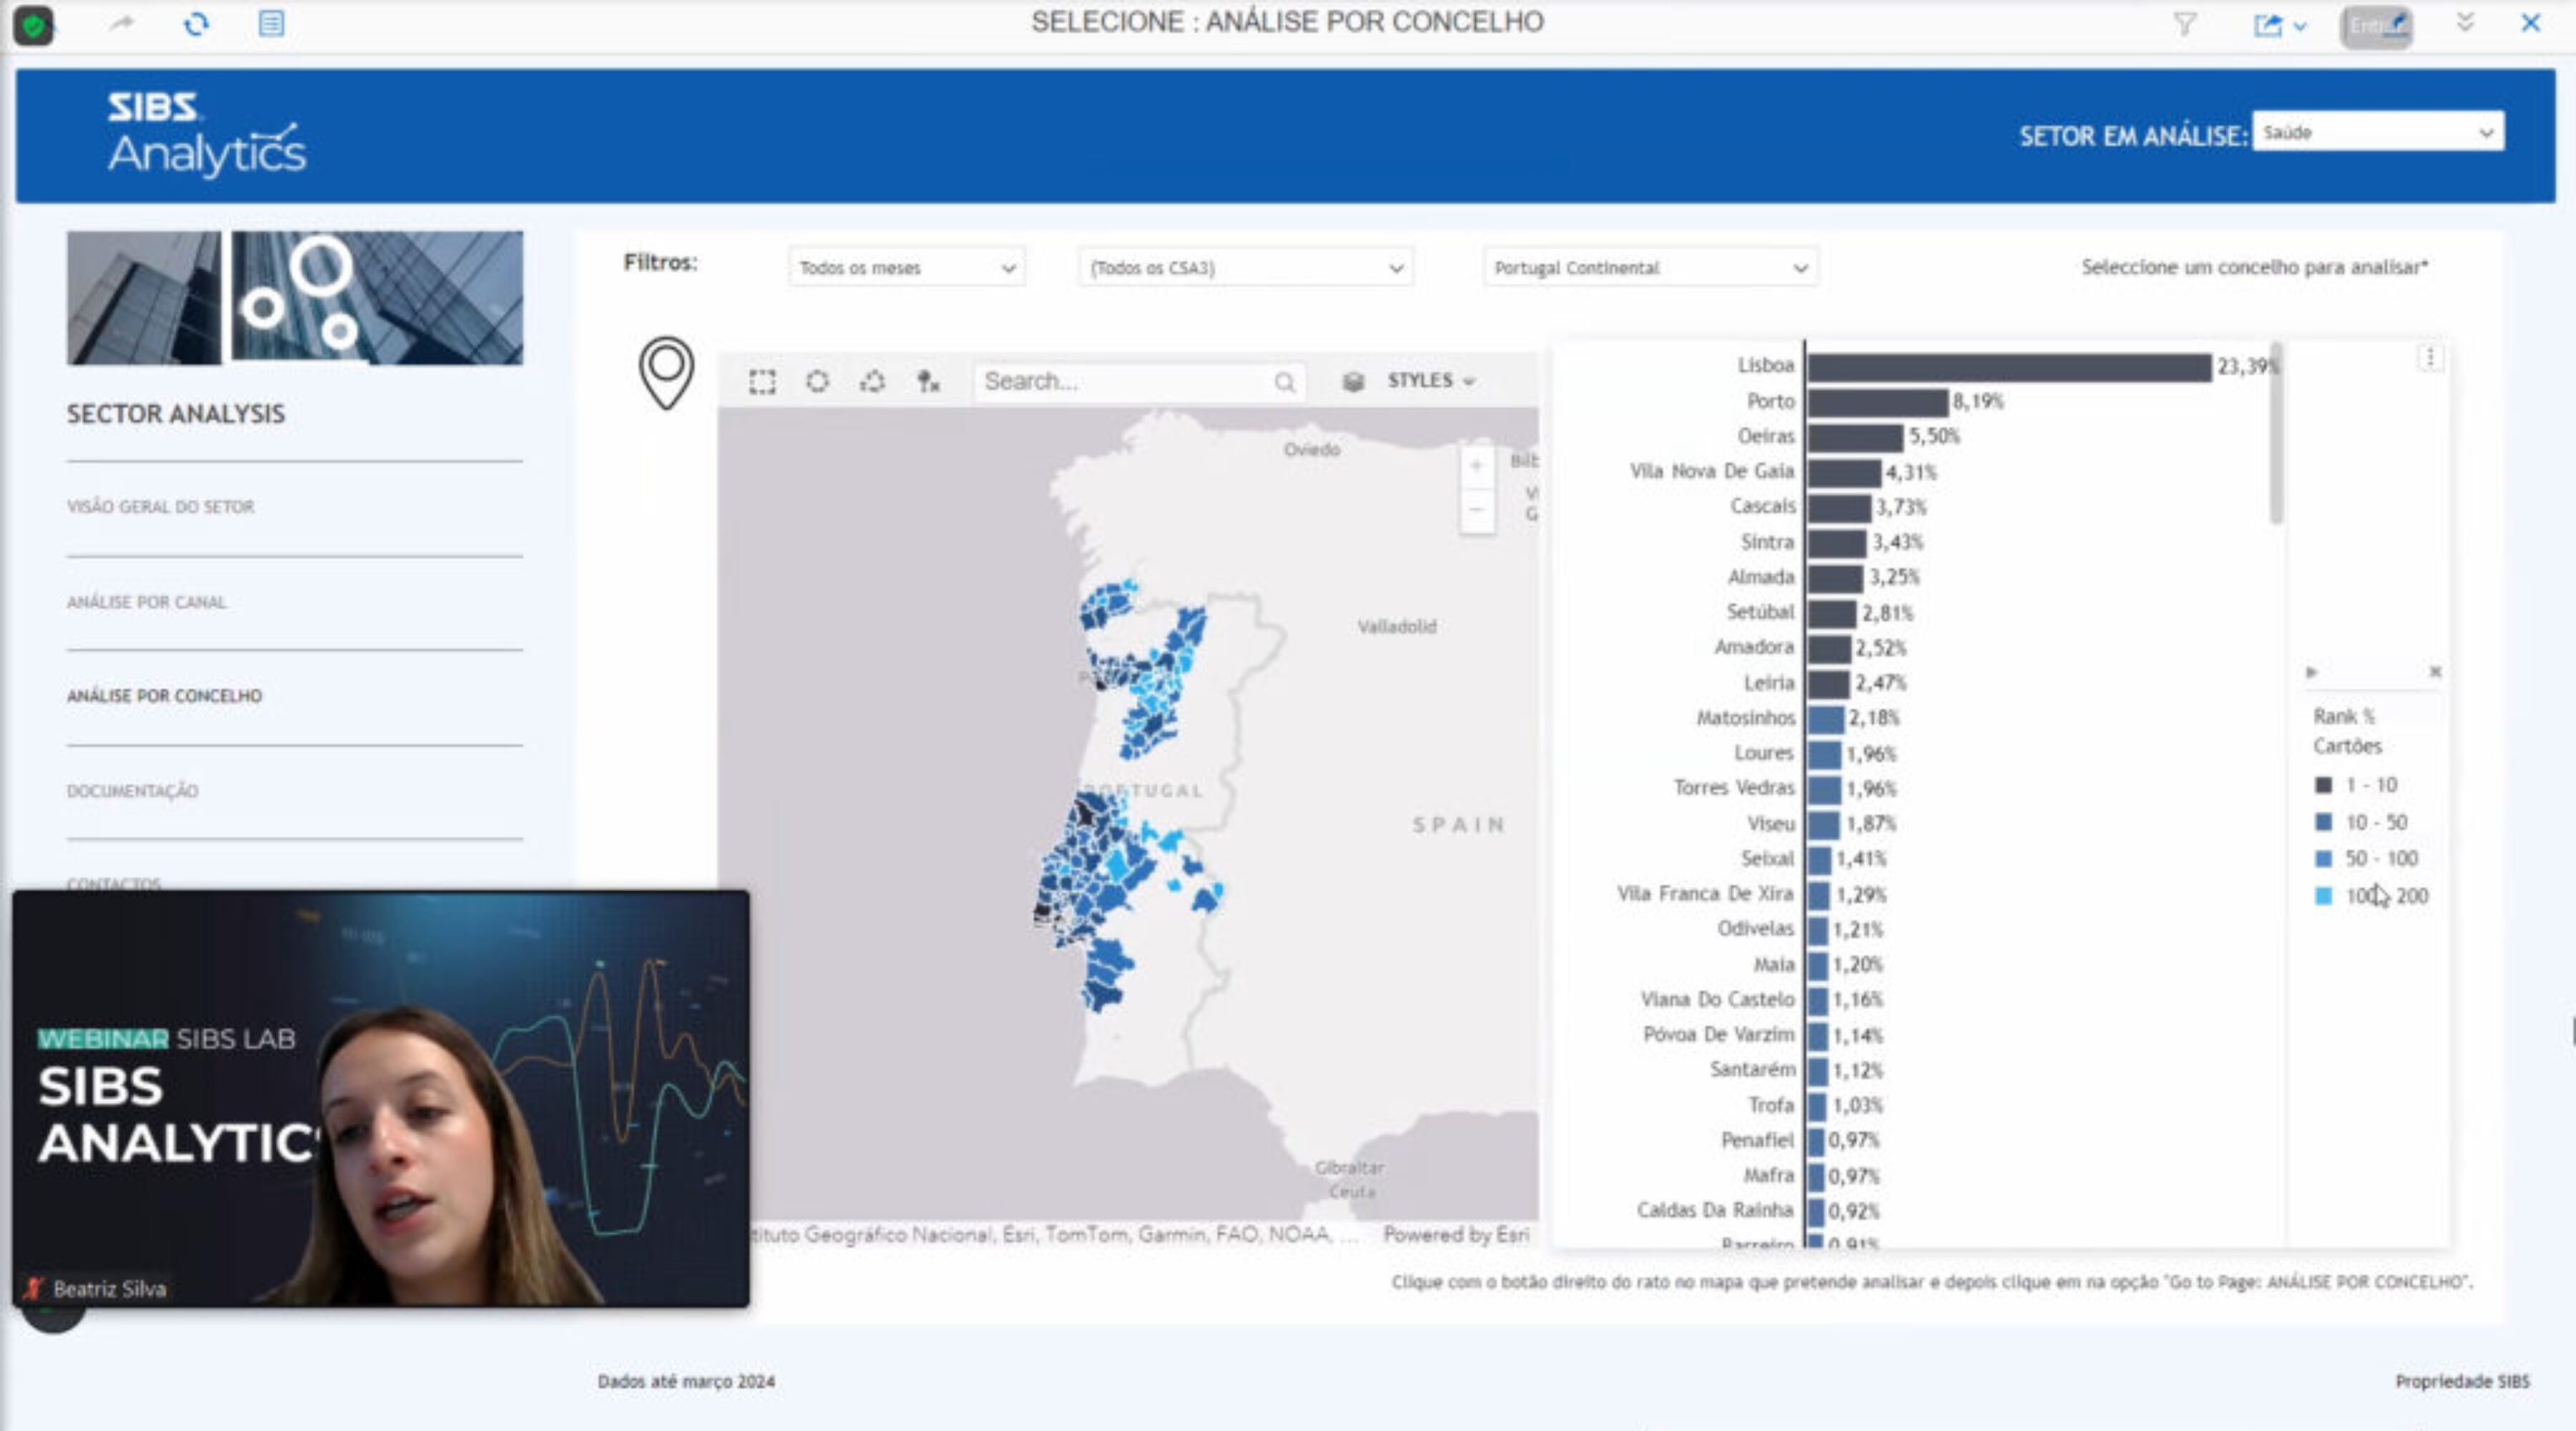Open the Todos os meses dropdown
Image resolution: width=2576 pixels, height=1431 pixels.
(906, 268)
